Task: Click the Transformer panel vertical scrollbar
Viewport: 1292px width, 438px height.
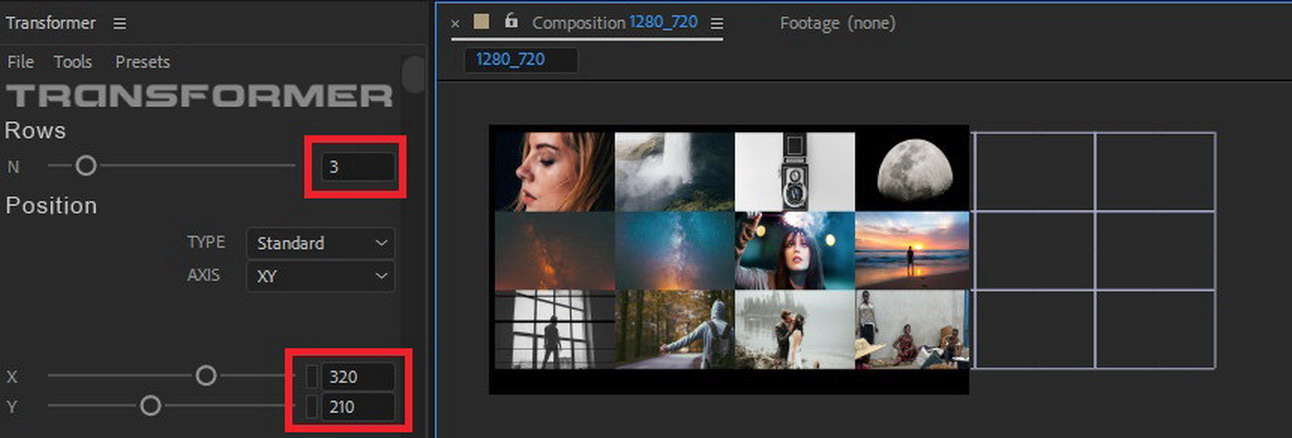Action: coord(413,76)
